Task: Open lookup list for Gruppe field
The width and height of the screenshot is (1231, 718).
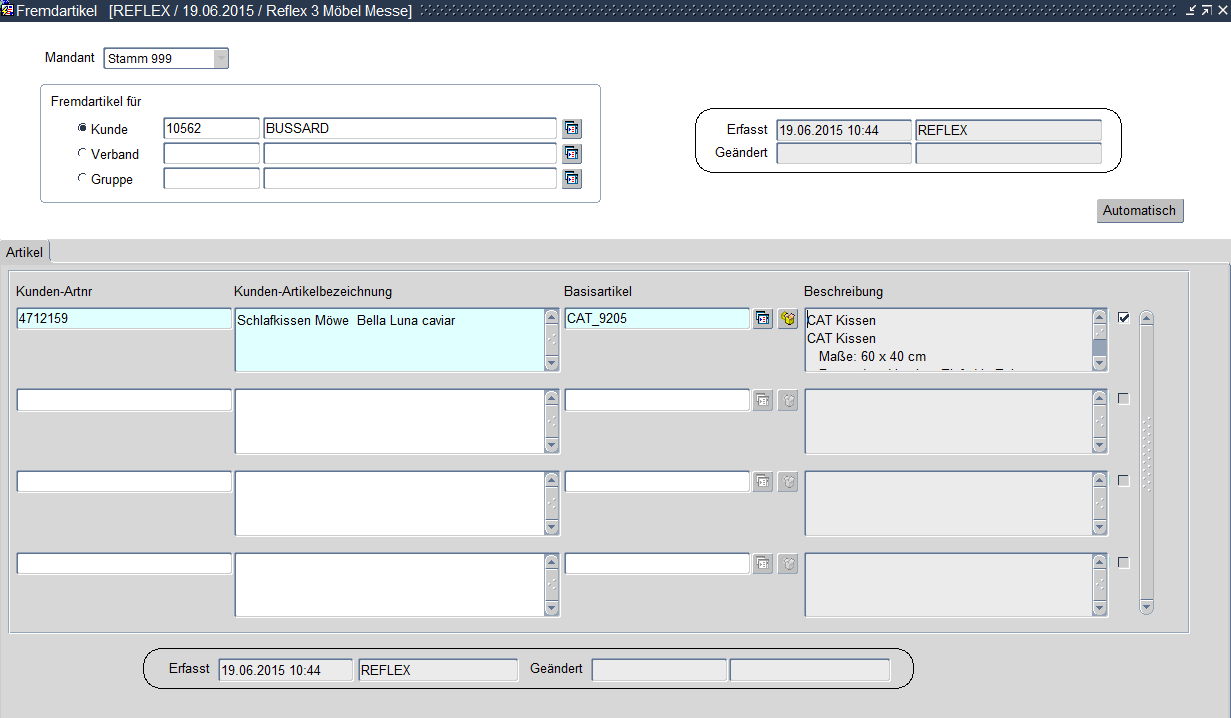Action: coord(572,179)
